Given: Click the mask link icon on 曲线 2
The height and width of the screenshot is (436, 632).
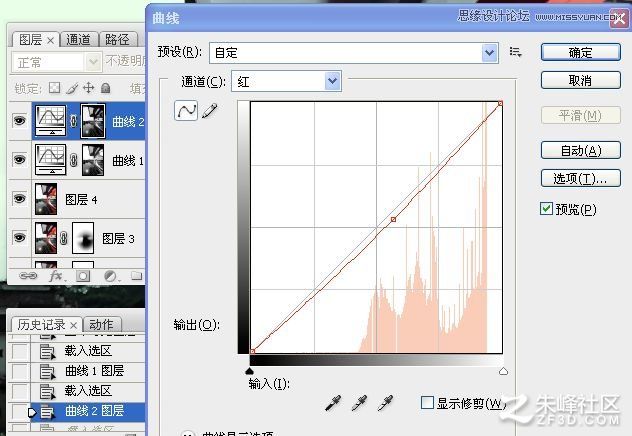Looking at the screenshot, I should 73,120.
